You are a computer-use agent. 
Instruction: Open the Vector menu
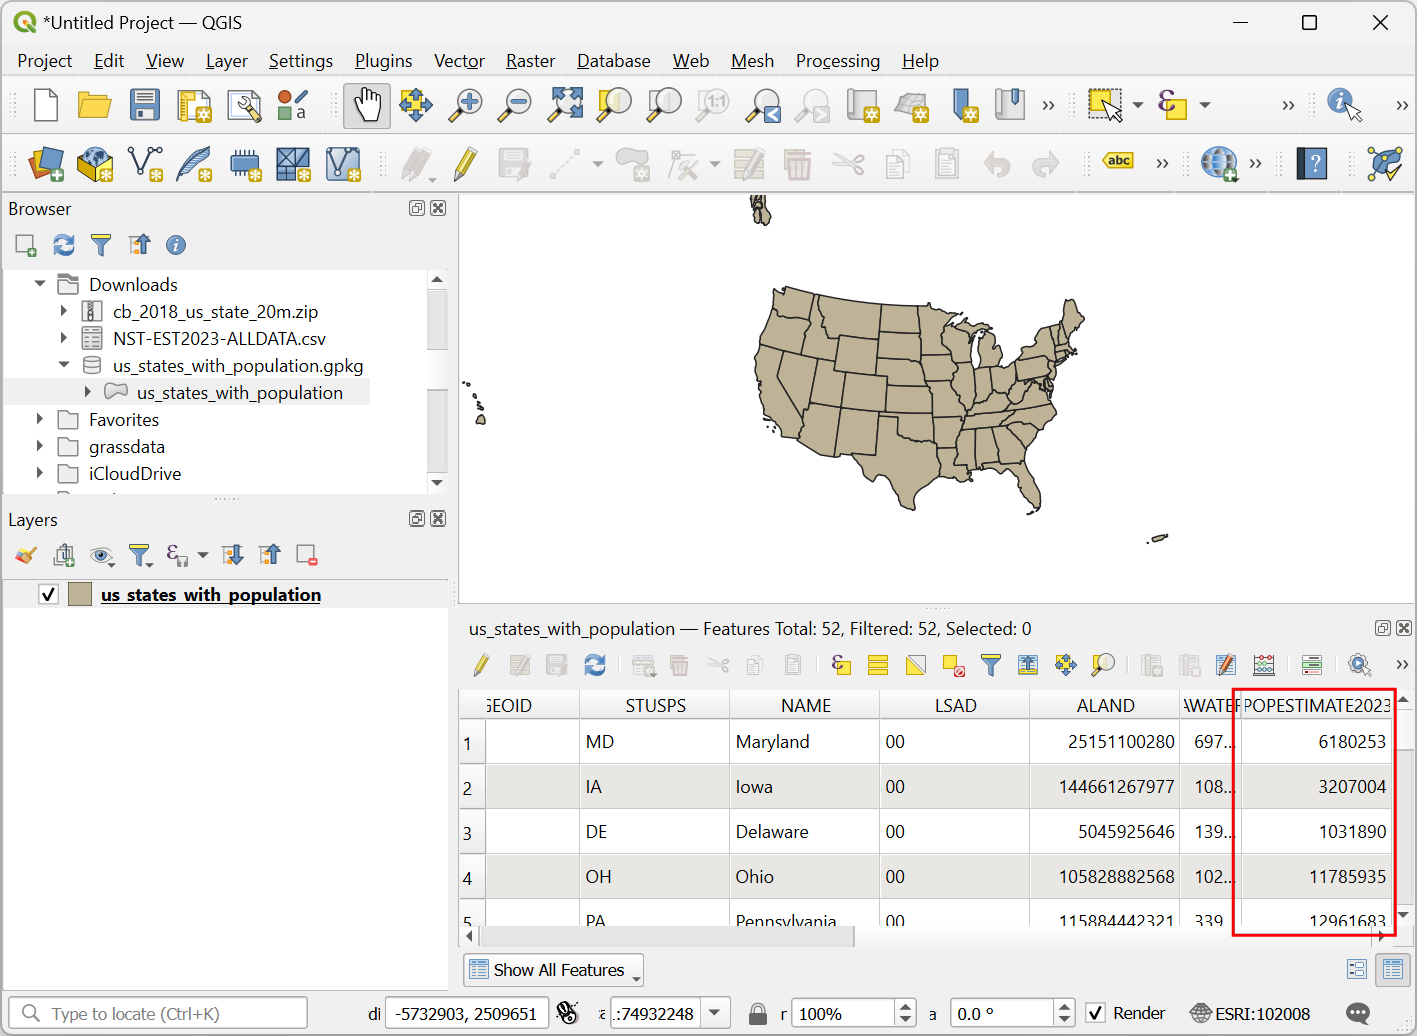(459, 61)
